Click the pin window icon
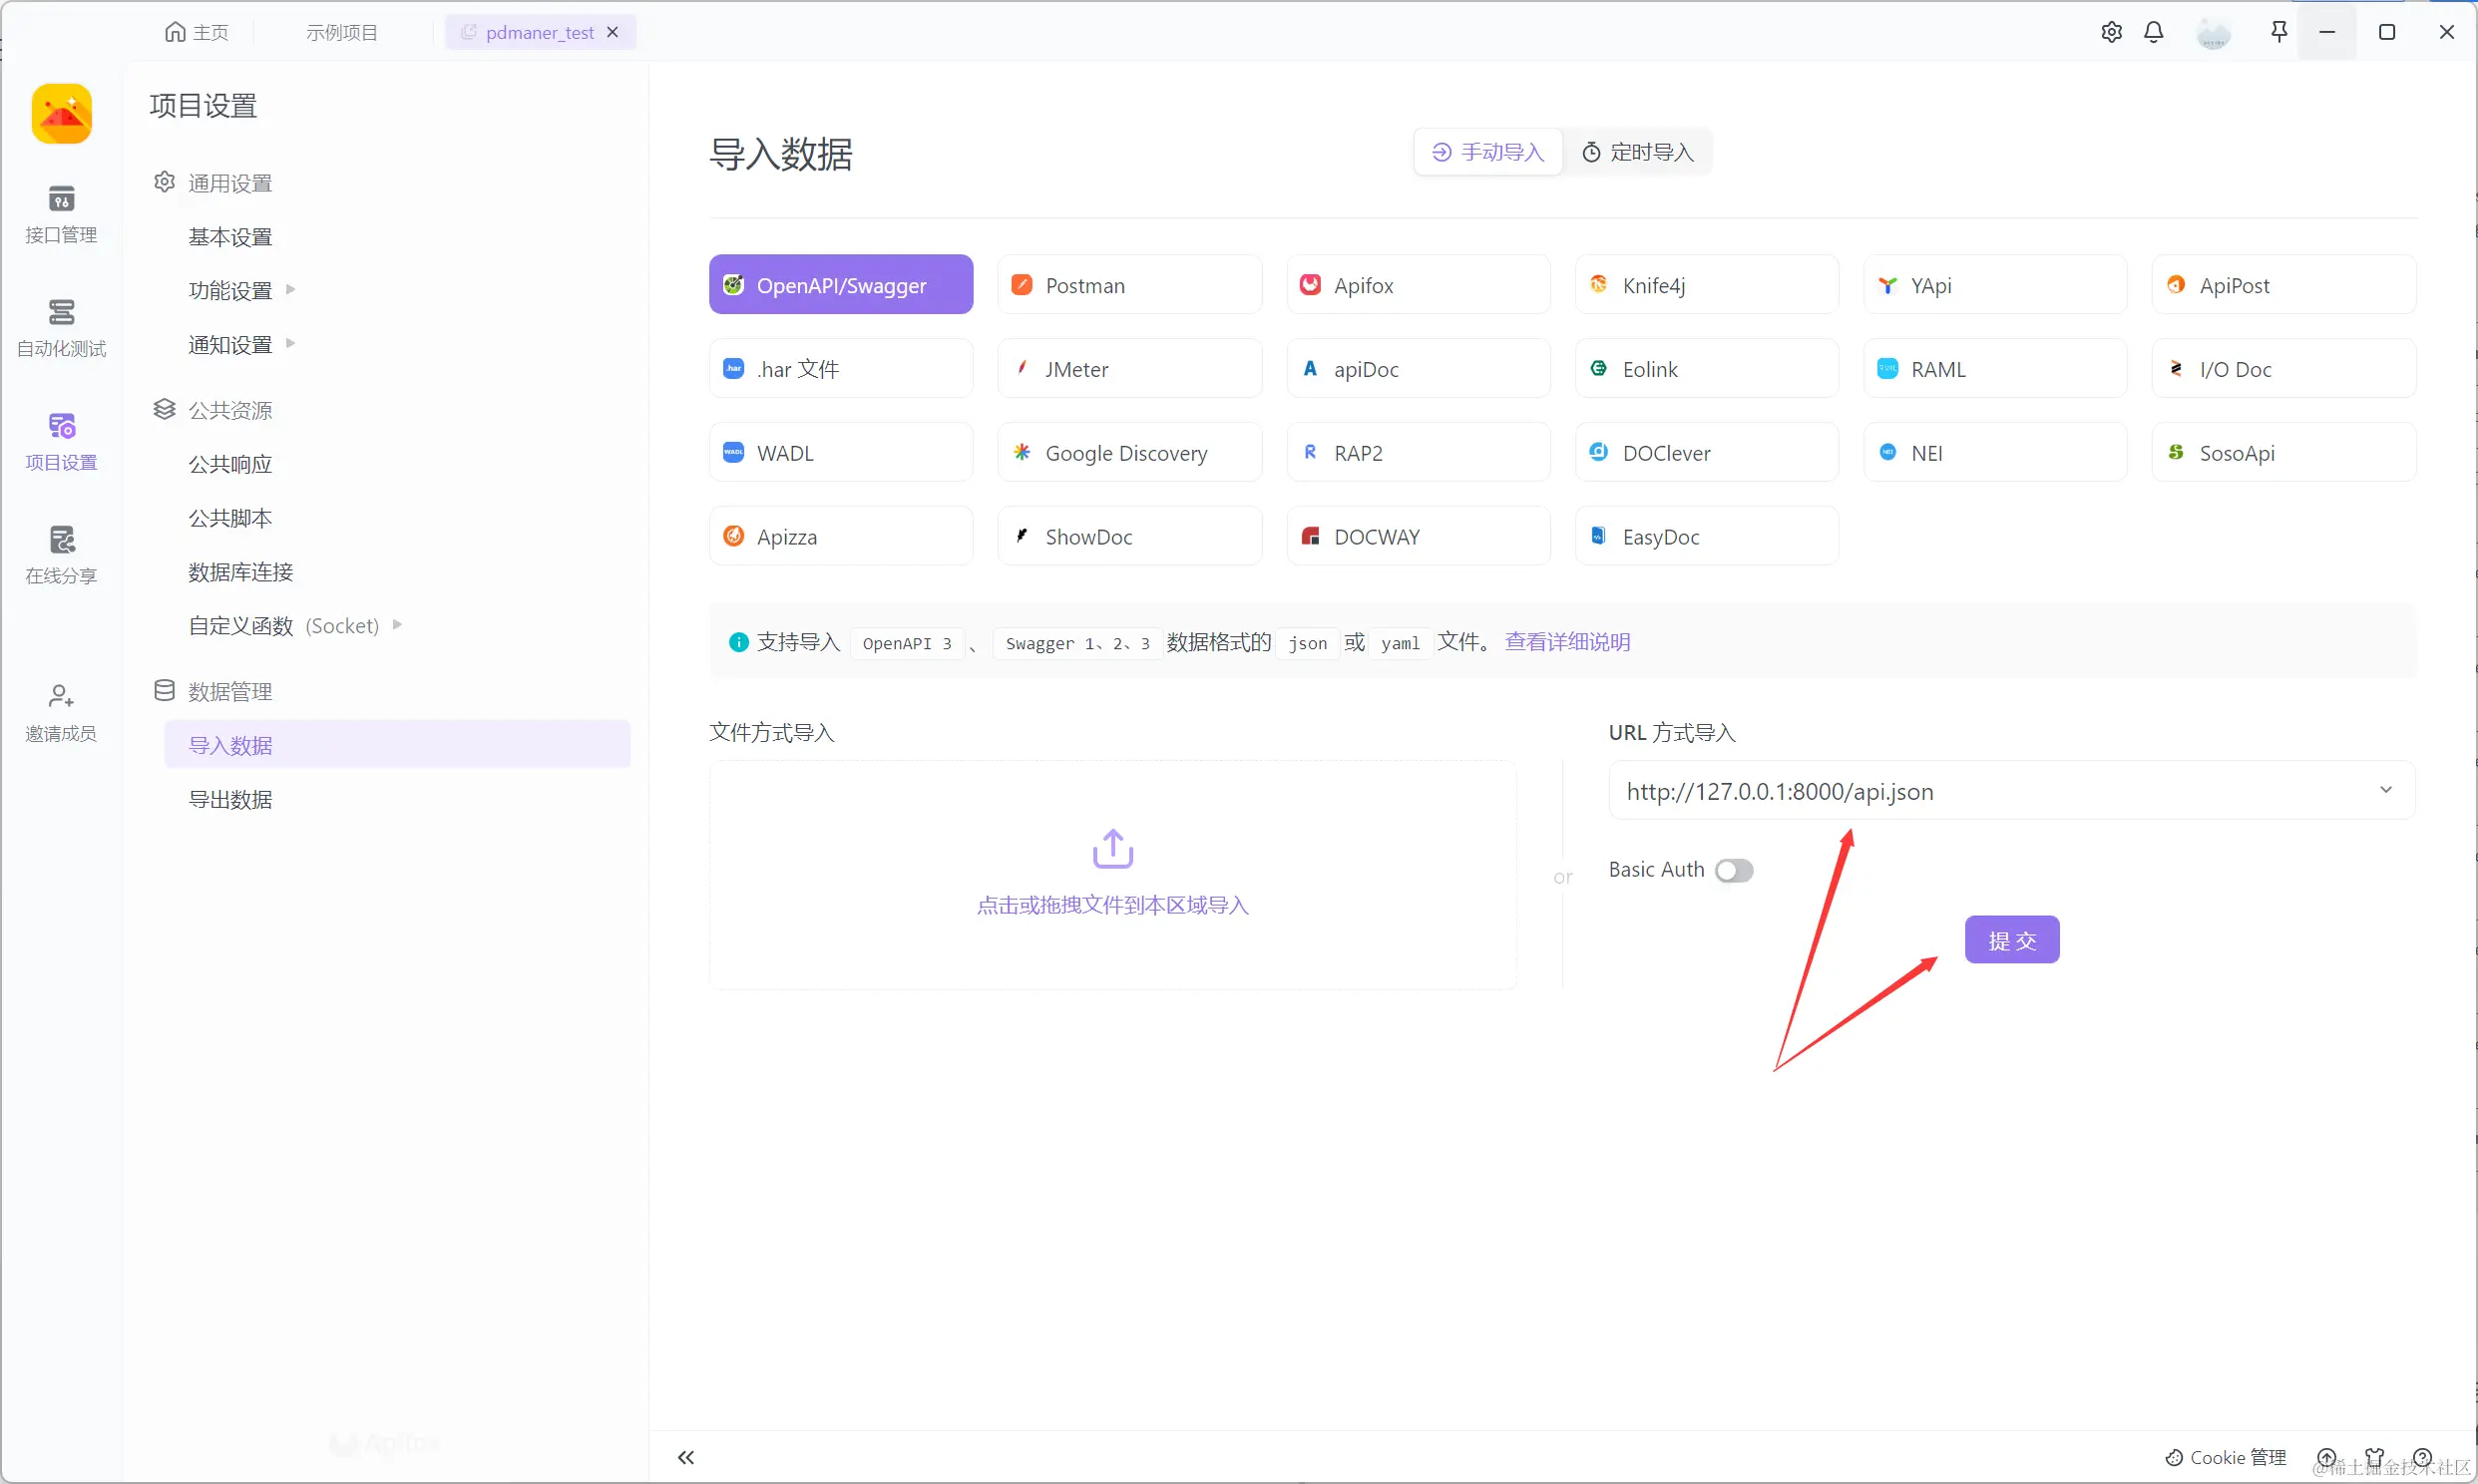 click(2279, 32)
